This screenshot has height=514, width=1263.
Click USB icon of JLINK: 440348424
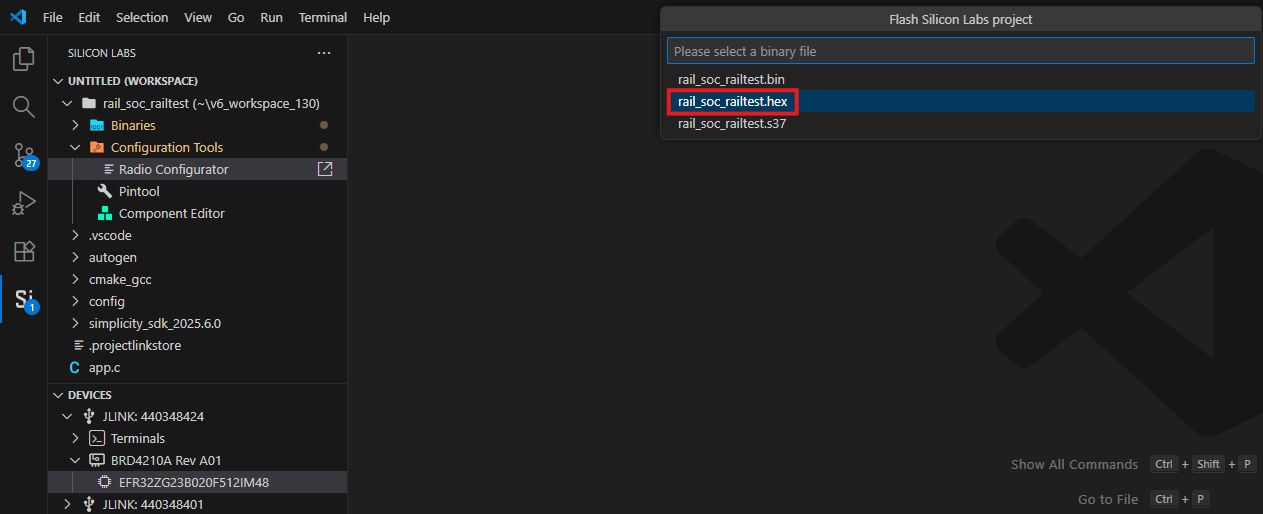coord(89,416)
